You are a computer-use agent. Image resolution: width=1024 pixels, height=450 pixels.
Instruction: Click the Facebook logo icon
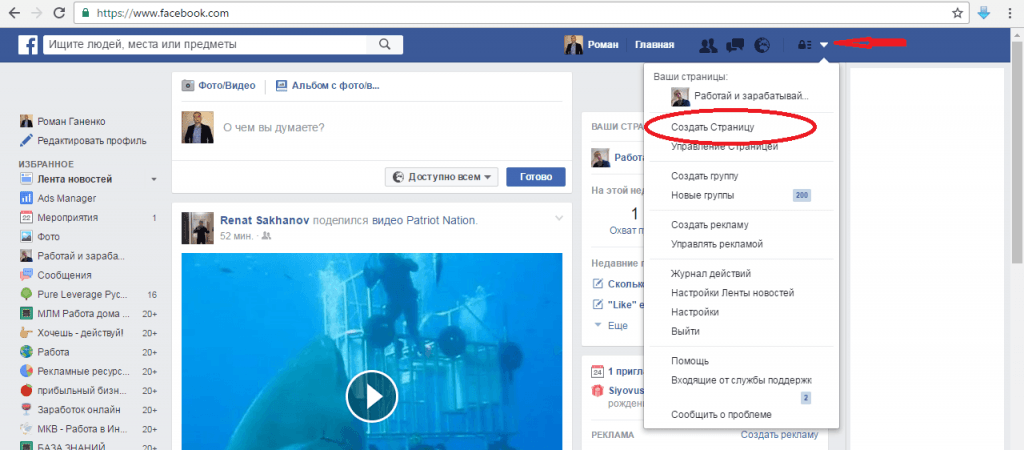tap(27, 44)
